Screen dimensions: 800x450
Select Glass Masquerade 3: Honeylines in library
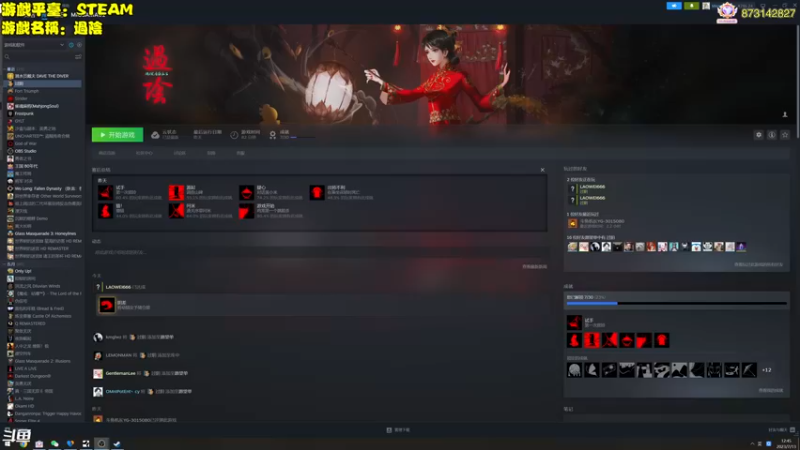44,234
